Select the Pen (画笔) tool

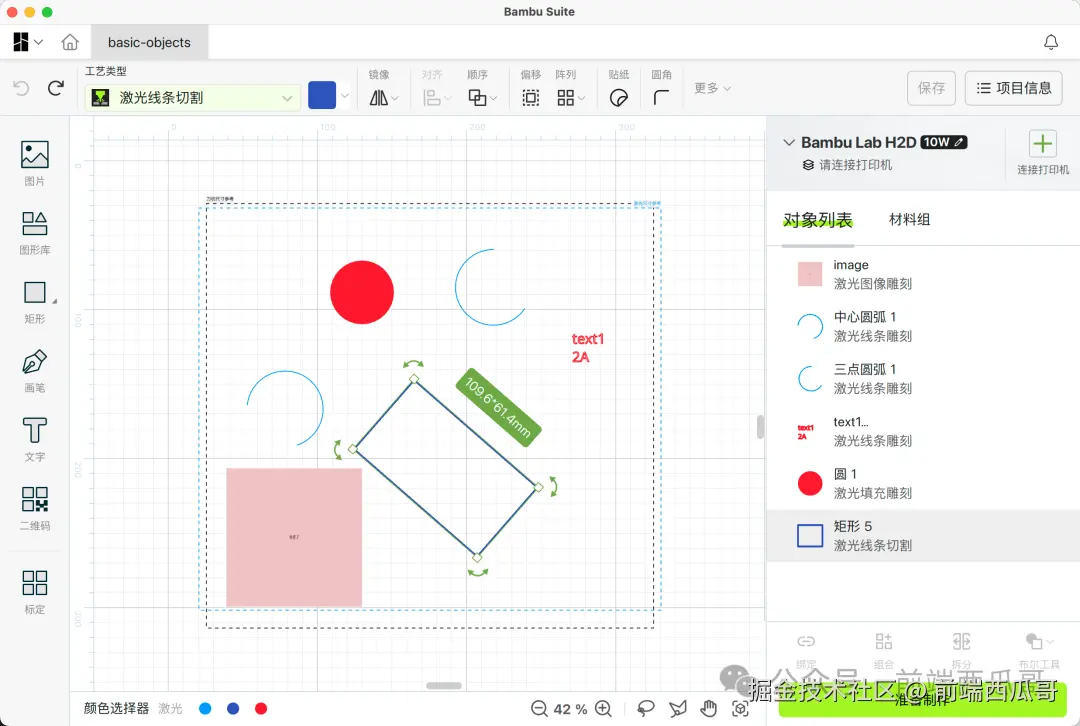[x=34, y=371]
